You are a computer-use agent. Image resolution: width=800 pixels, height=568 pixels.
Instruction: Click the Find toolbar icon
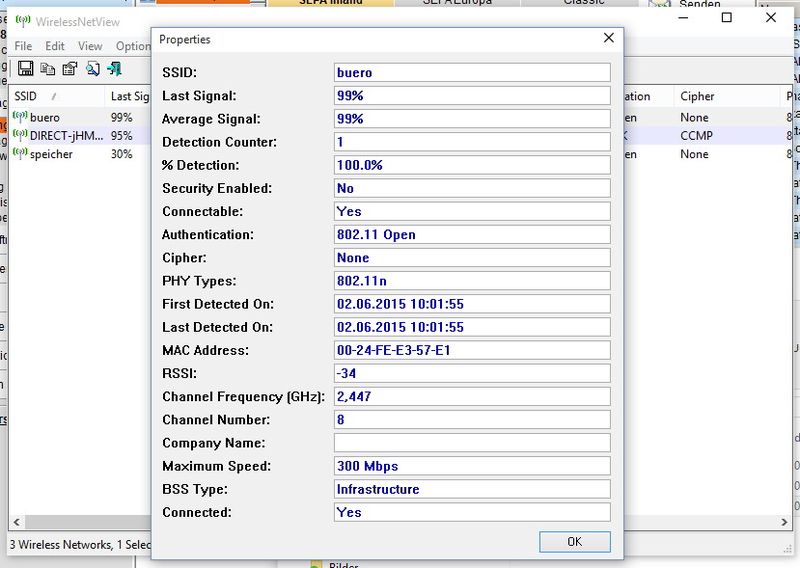tap(92, 68)
